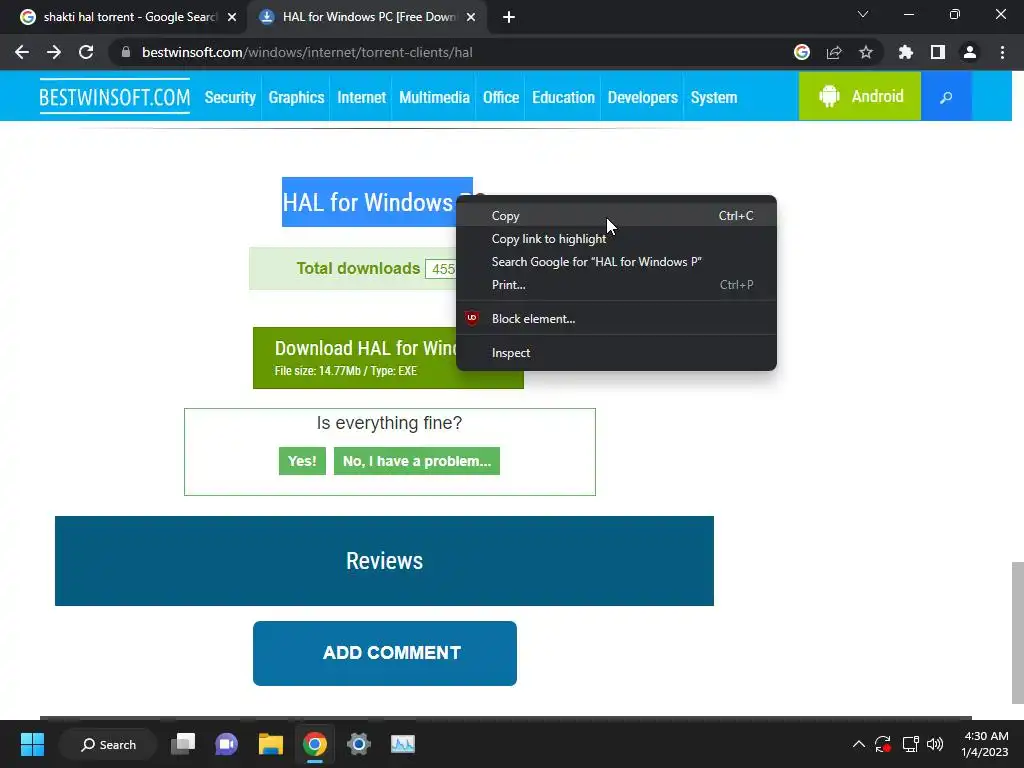Image resolution: width=1024 pixels, height=768 pixels.
Task: Open the clock showing 4:30 AM
Action: (x=985, y=744)
